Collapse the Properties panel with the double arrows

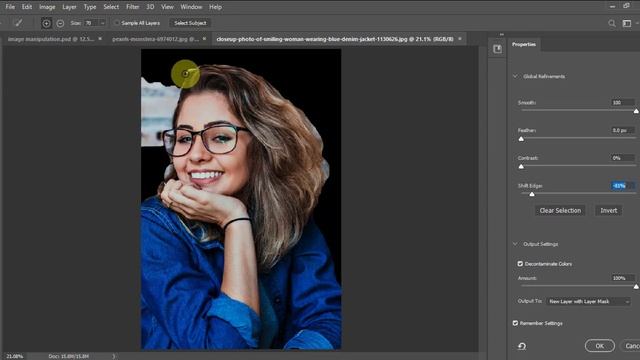coord(502,34)
